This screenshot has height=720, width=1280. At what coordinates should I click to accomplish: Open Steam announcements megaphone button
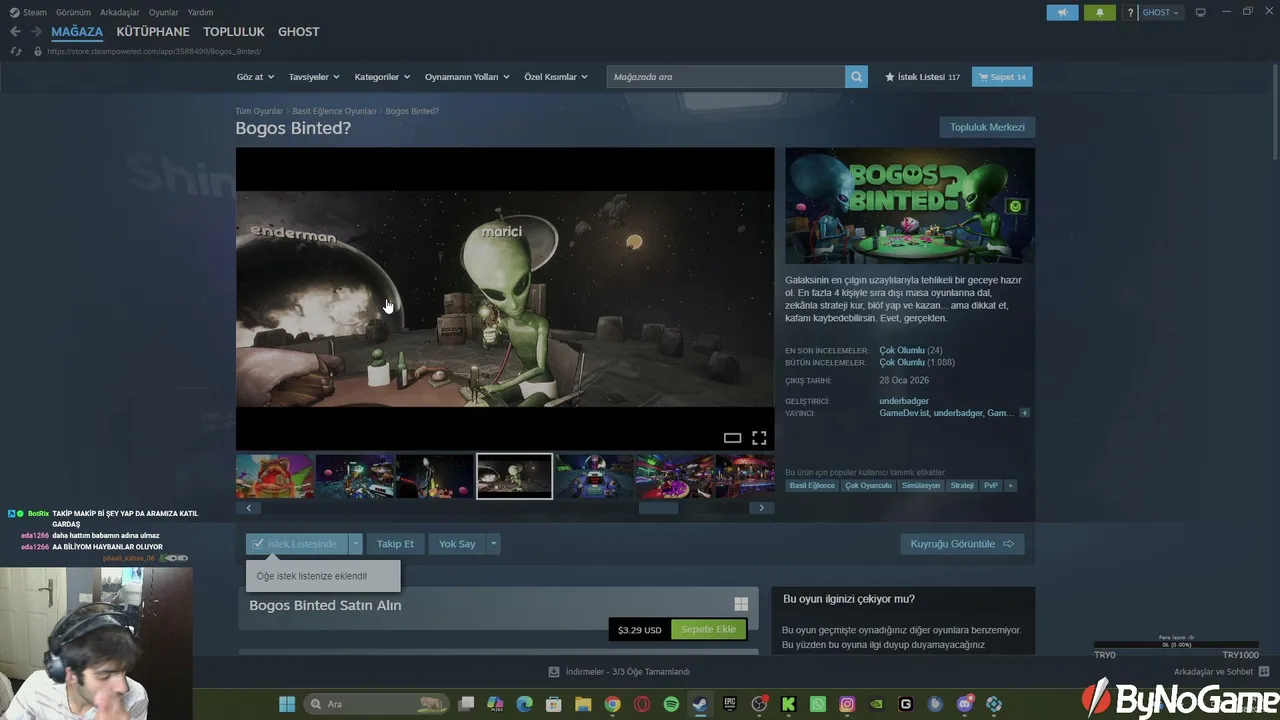[1062, 12]
